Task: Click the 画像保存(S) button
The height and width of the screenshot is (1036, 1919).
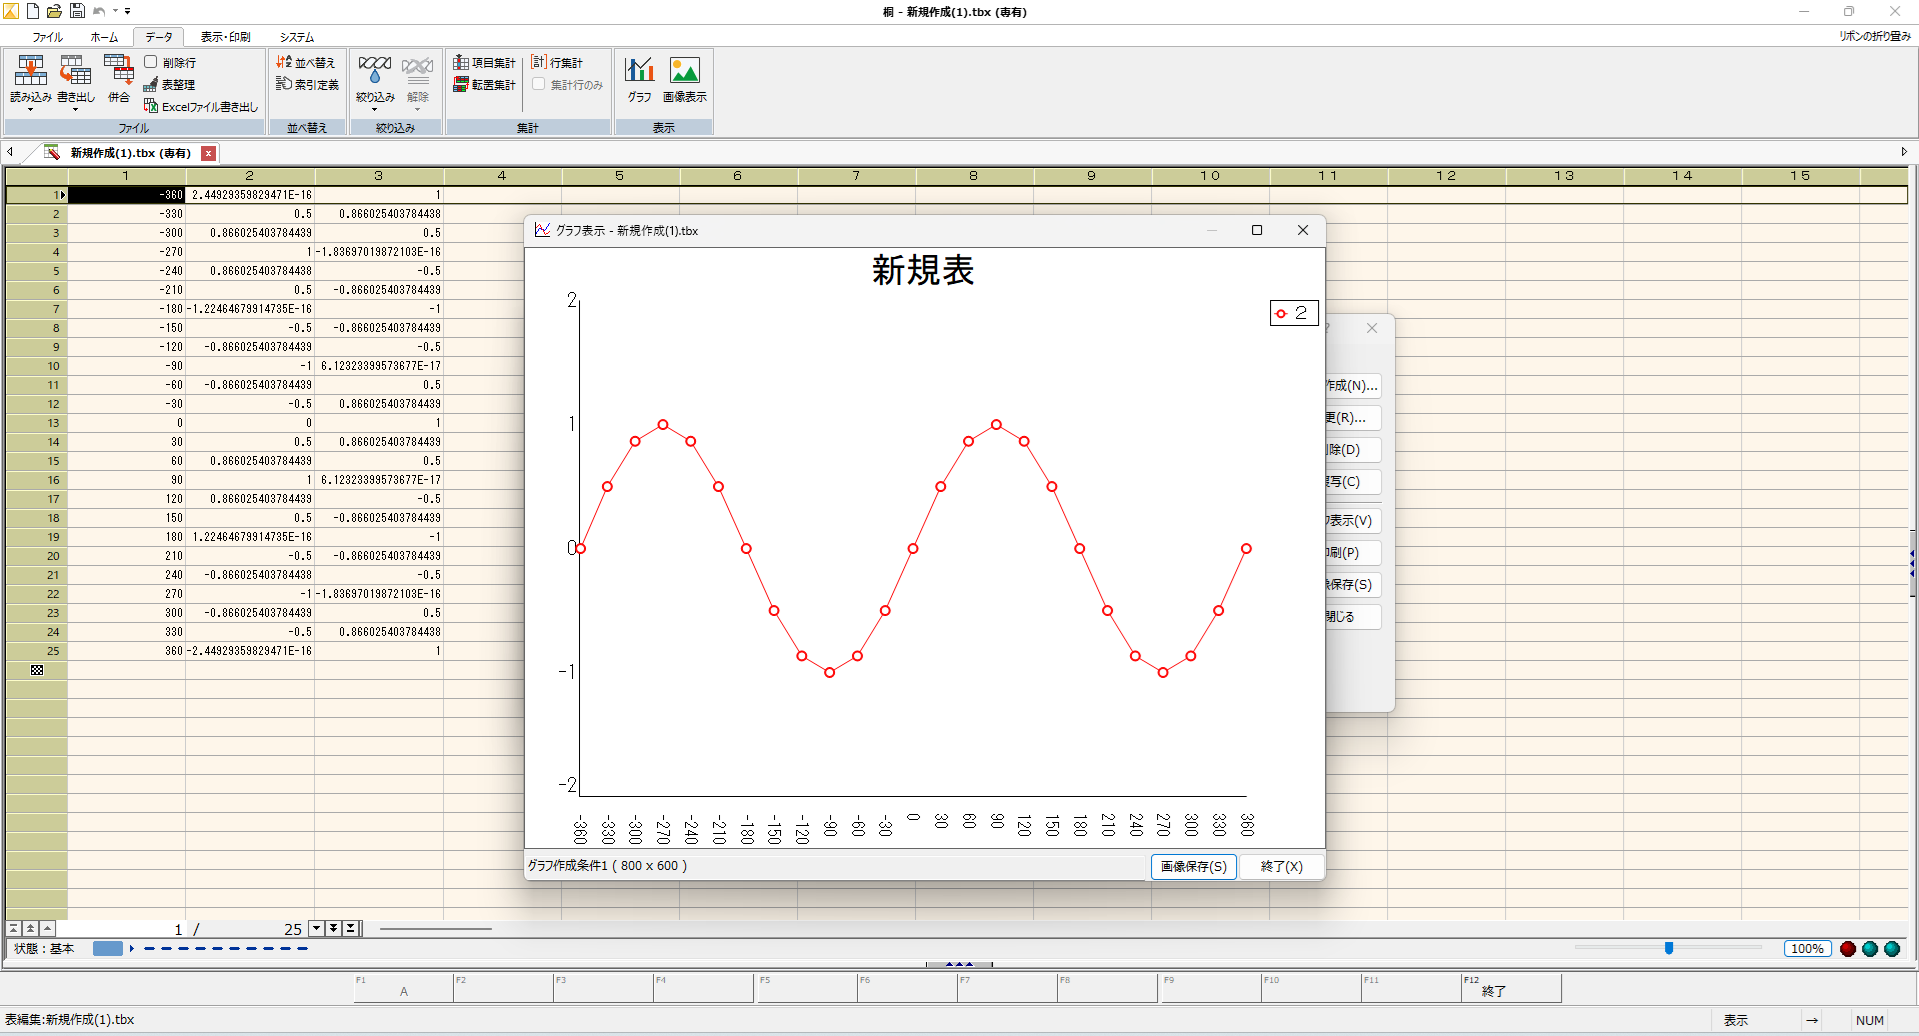Action: click(1193, 866)
